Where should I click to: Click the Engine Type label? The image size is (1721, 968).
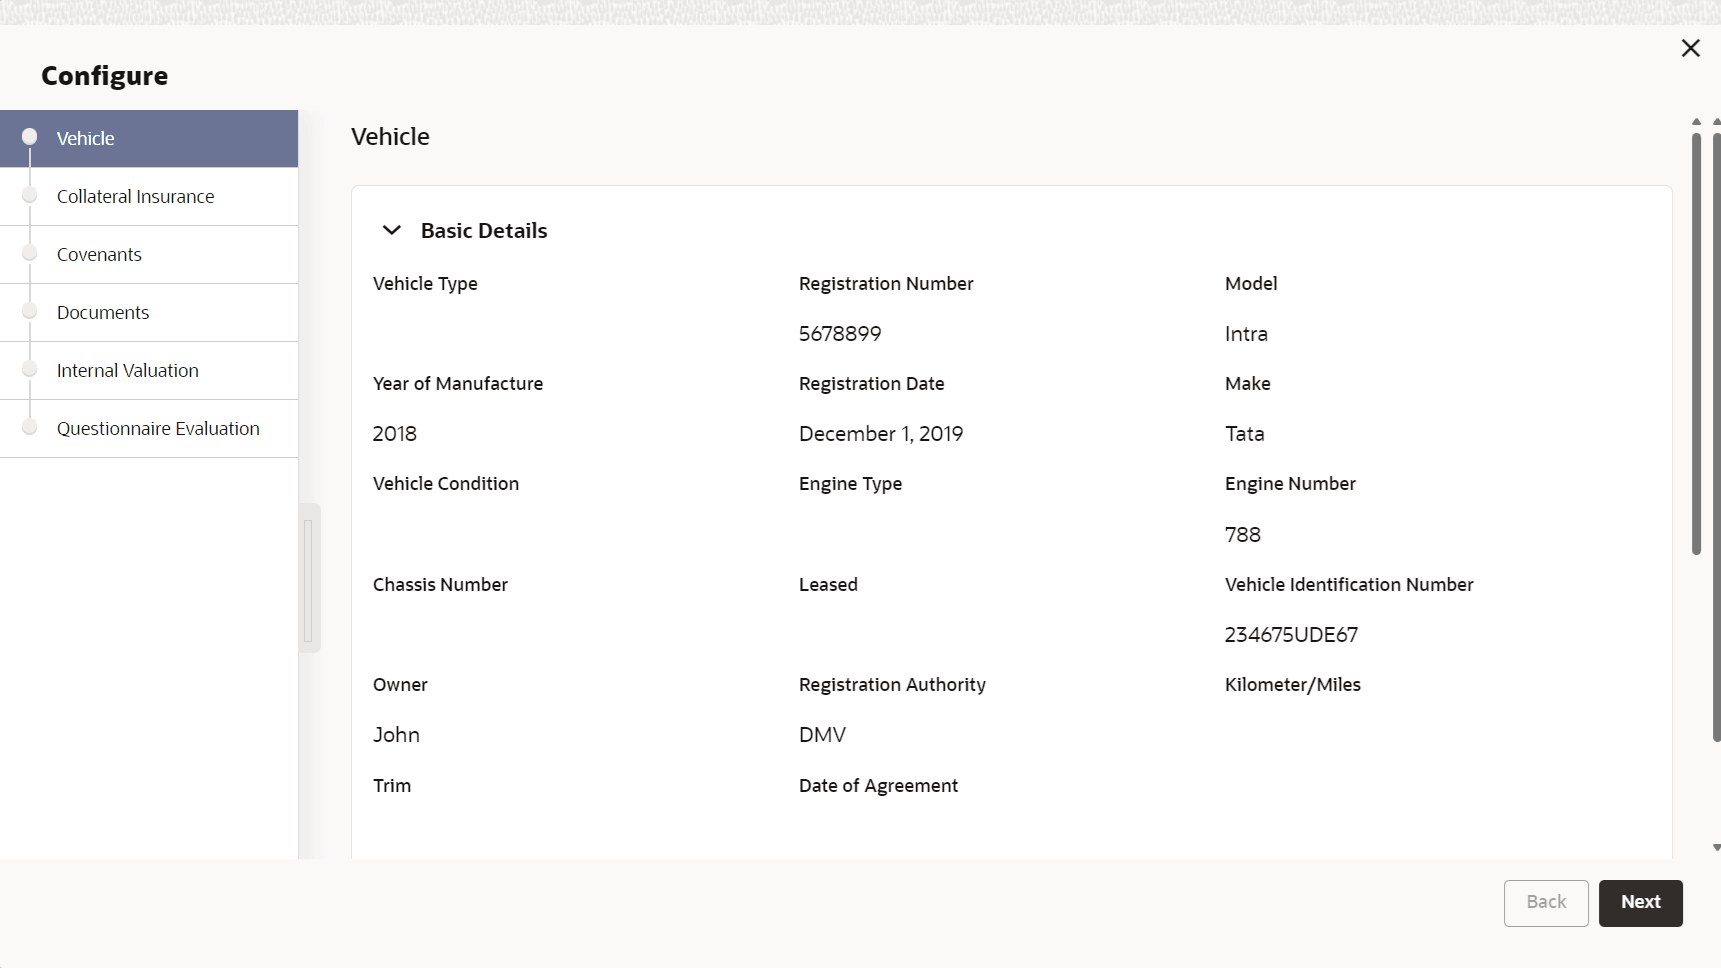pos(850,484)
